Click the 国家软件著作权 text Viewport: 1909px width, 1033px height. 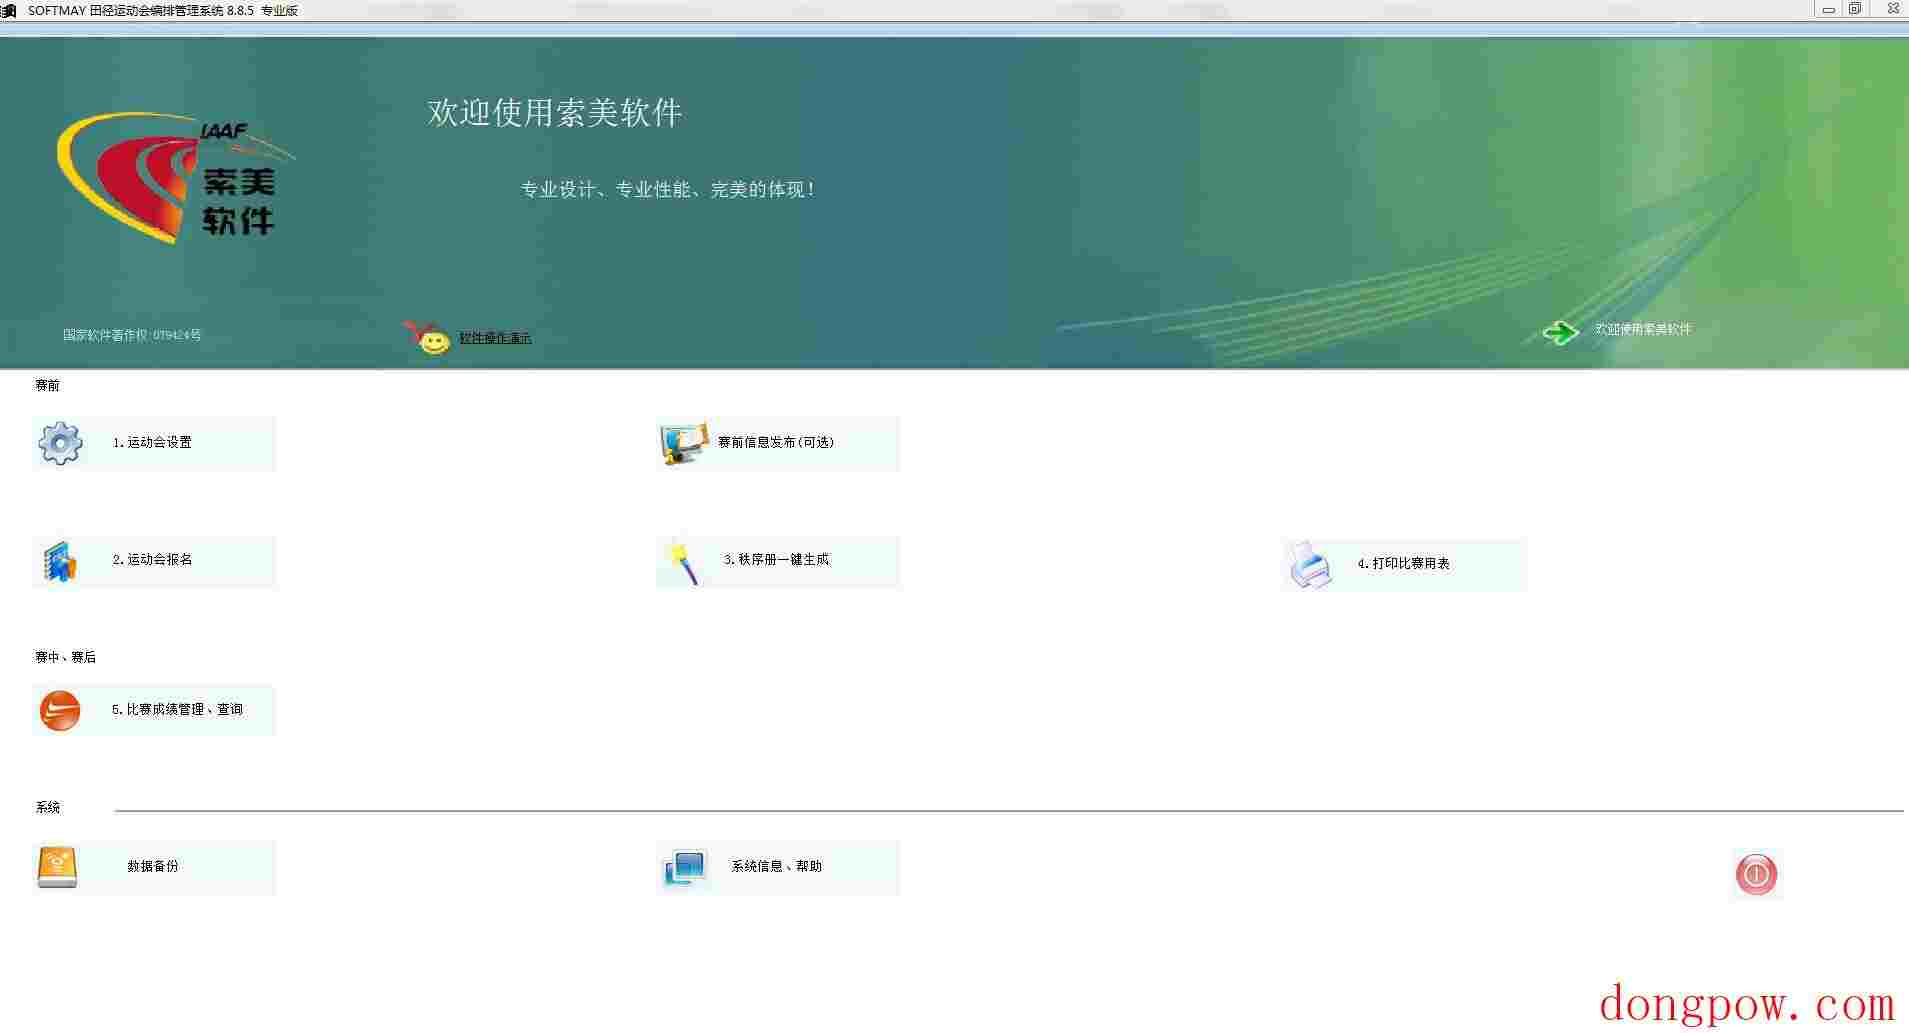[132, 335]
